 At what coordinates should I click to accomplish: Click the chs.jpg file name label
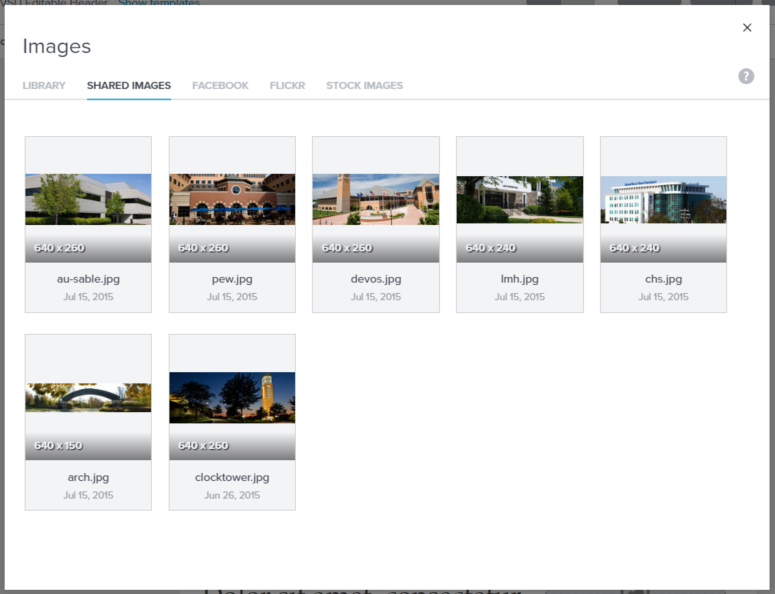point(663,279)
